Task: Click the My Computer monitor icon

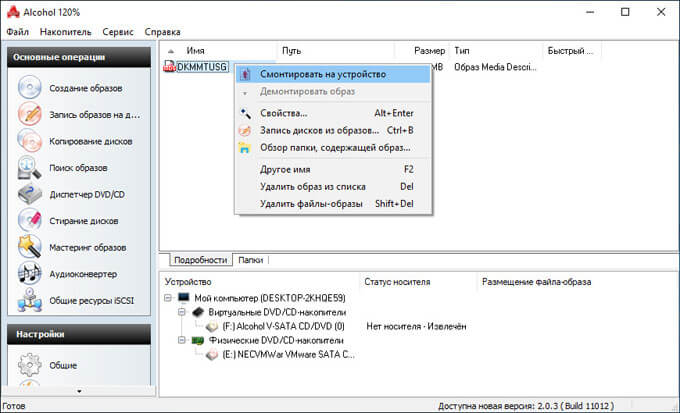Action: click(184, 298)
